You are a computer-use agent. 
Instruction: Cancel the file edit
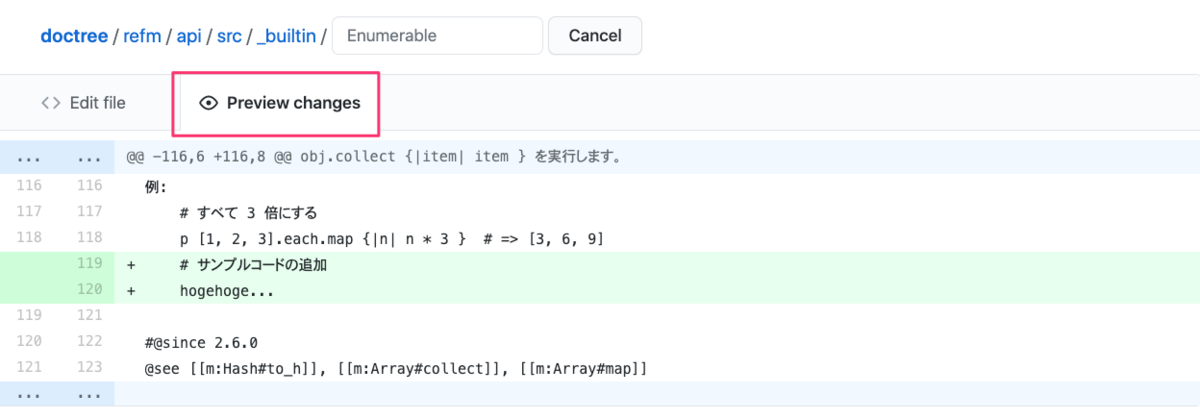coord(595,35)
